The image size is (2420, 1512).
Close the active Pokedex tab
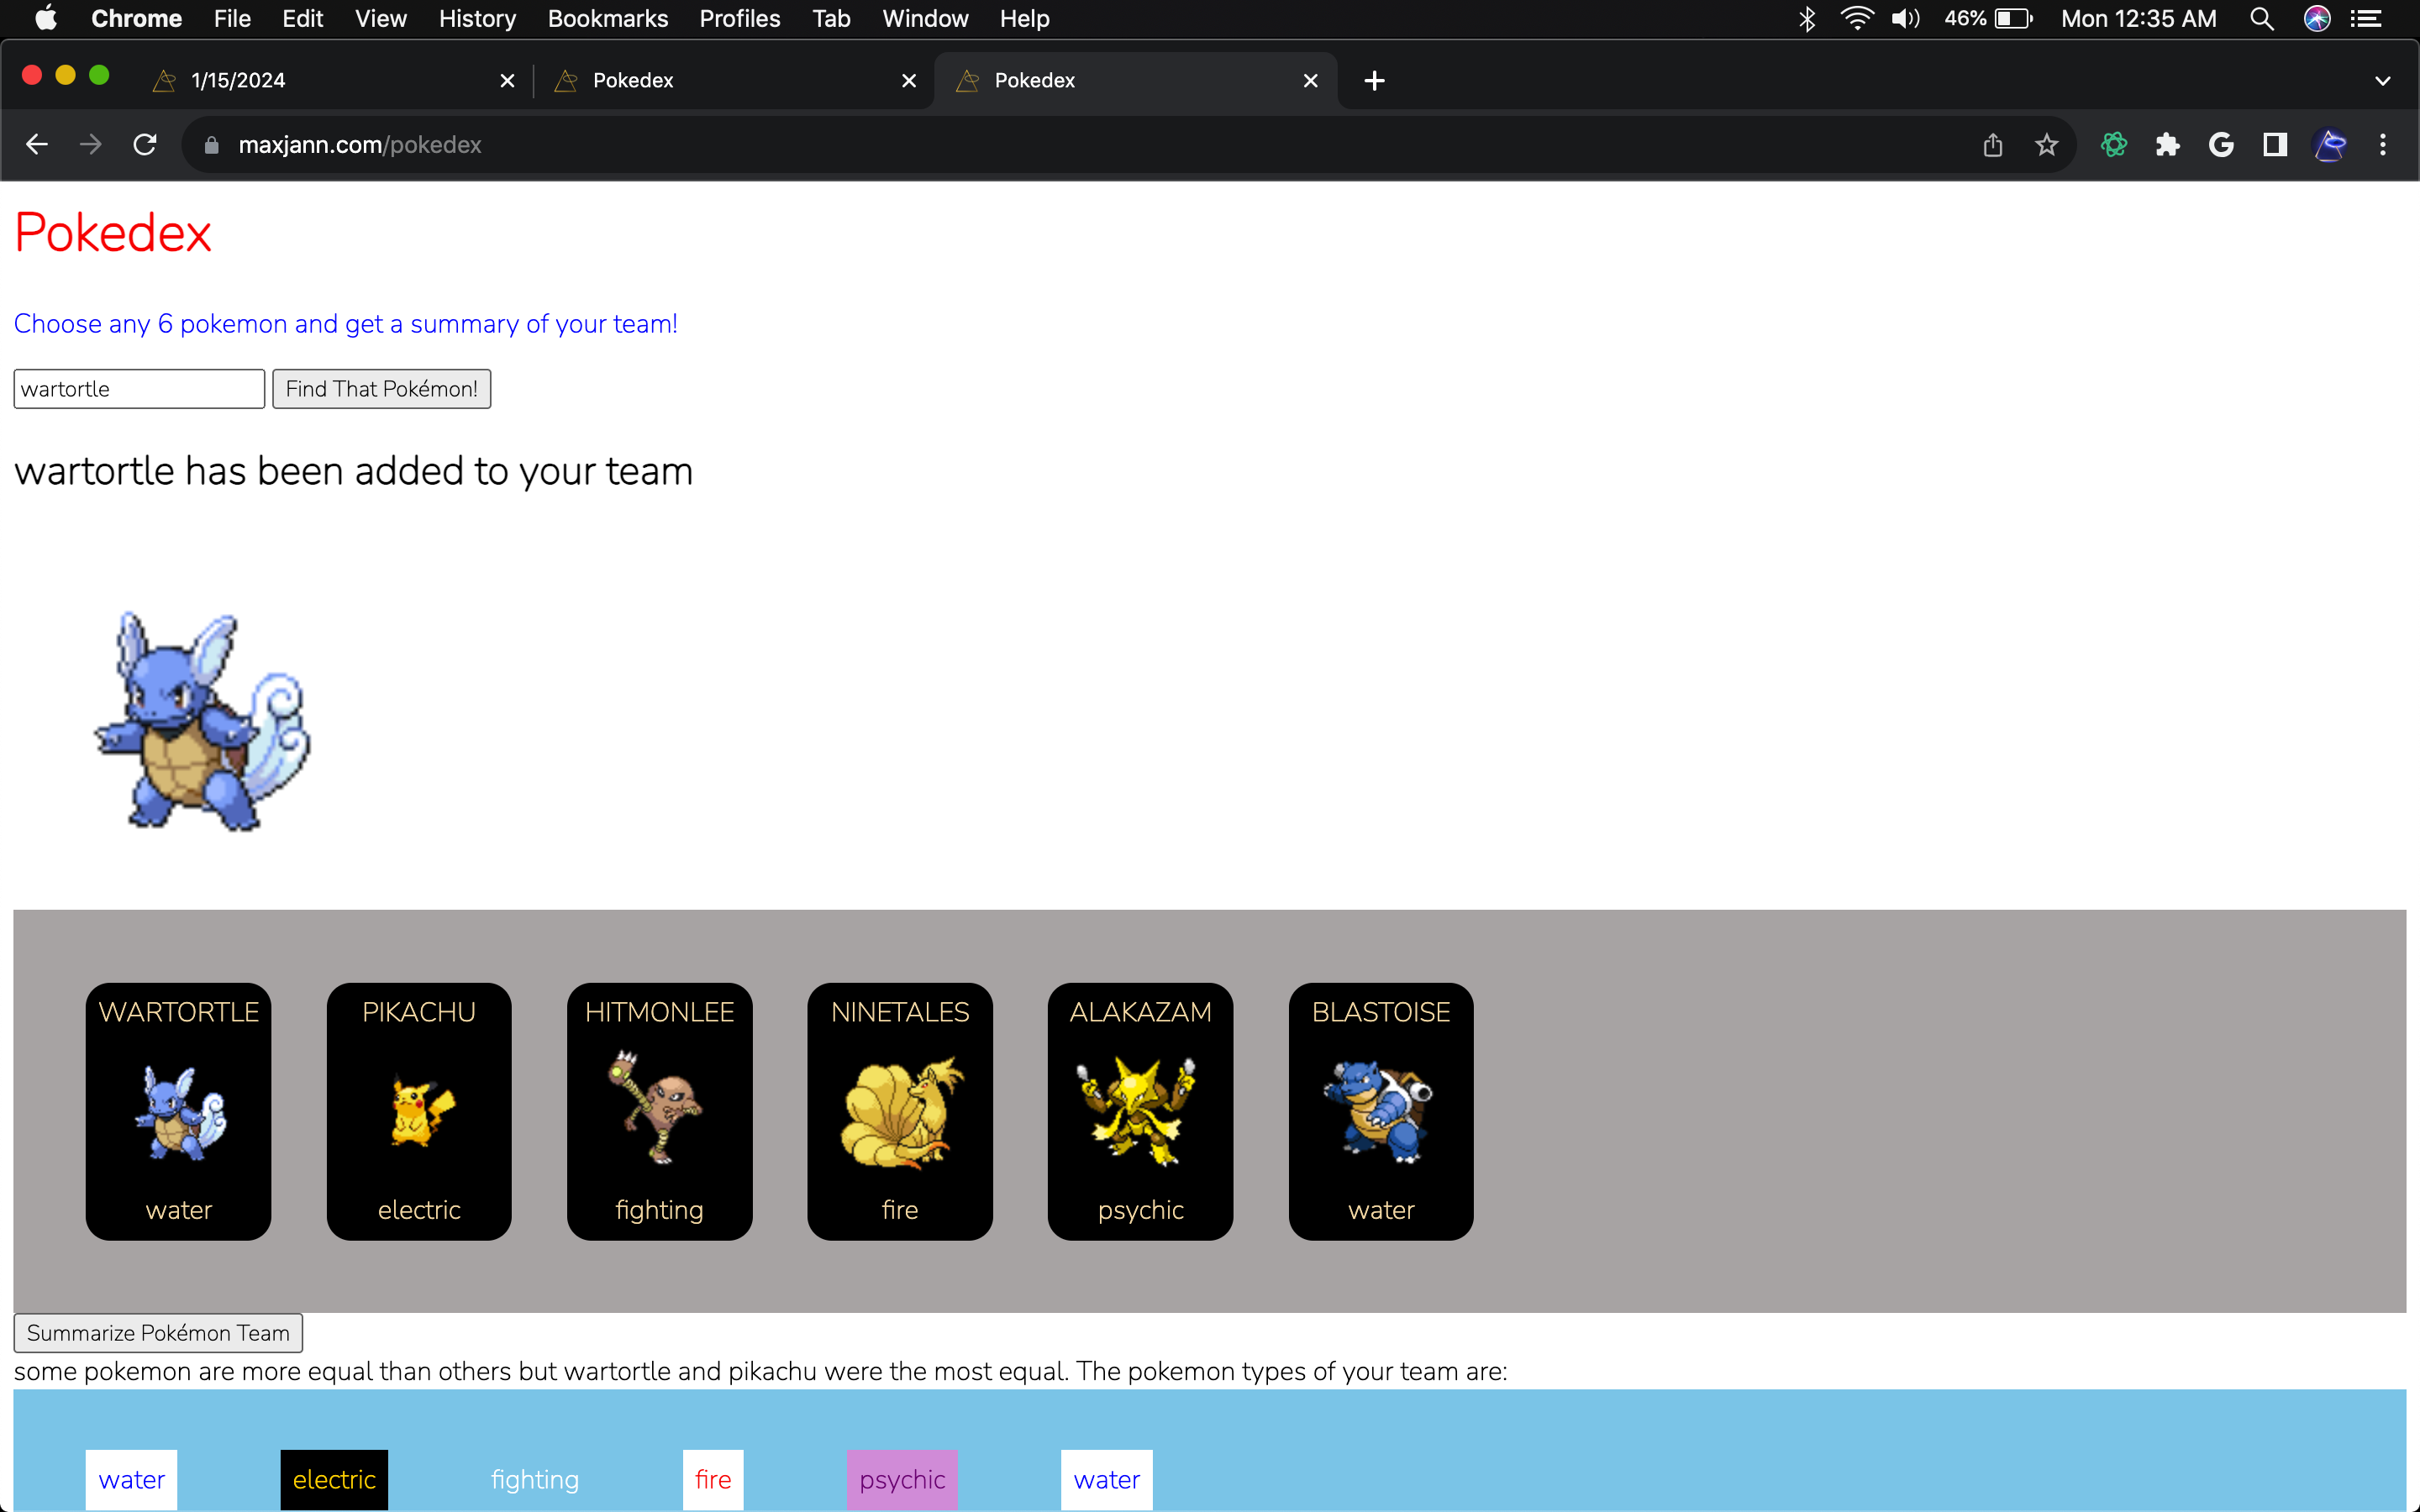[1311, 81]
